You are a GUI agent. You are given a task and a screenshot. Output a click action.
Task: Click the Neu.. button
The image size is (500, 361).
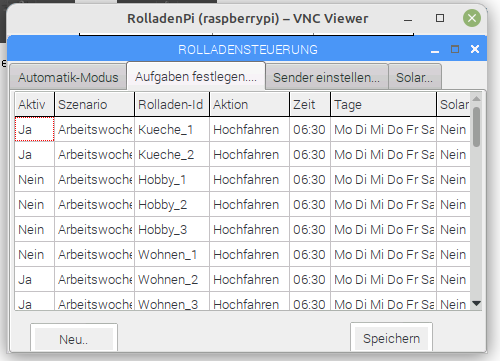[74, 339]
